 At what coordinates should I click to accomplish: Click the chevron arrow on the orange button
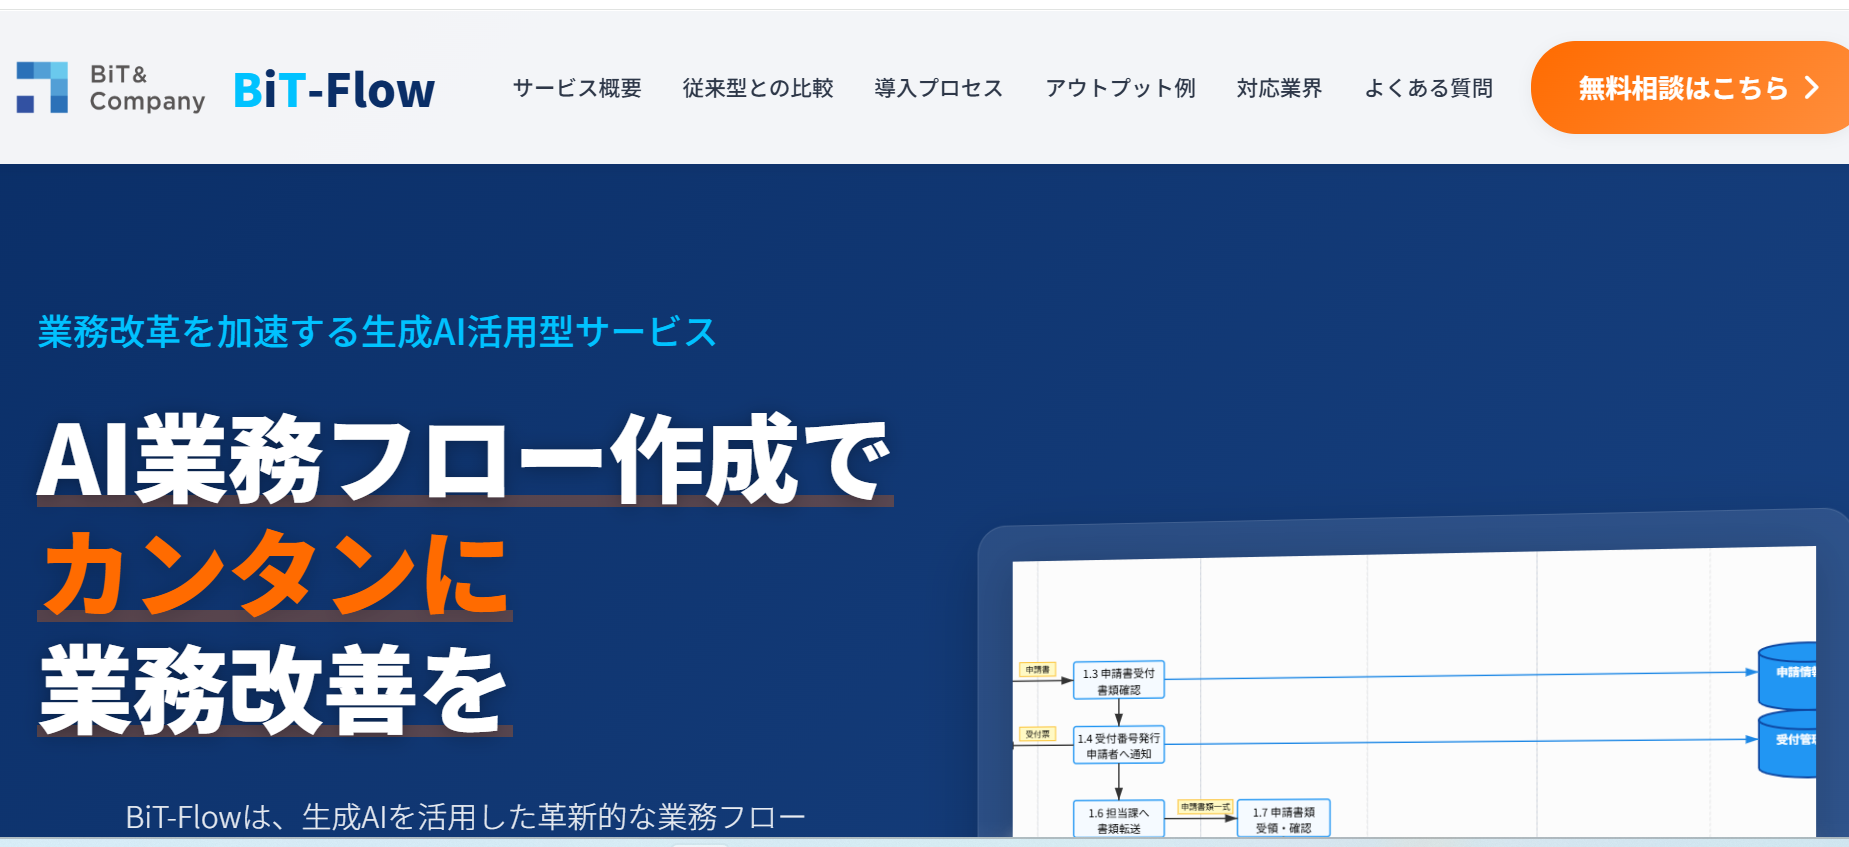(x=1811, y=88)
